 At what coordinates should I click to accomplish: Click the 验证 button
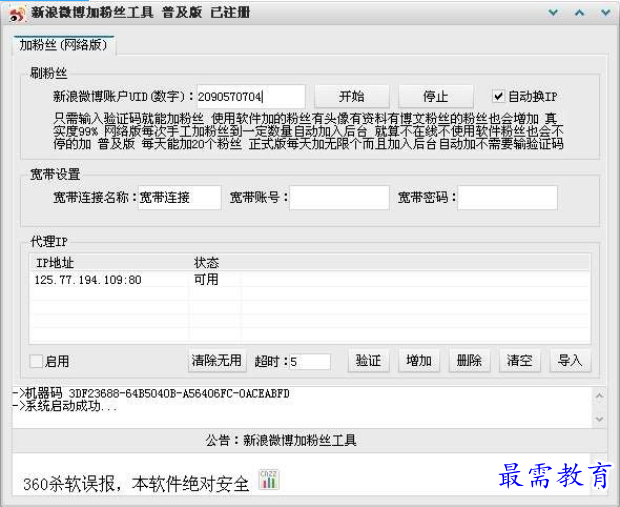coord(368,360)
